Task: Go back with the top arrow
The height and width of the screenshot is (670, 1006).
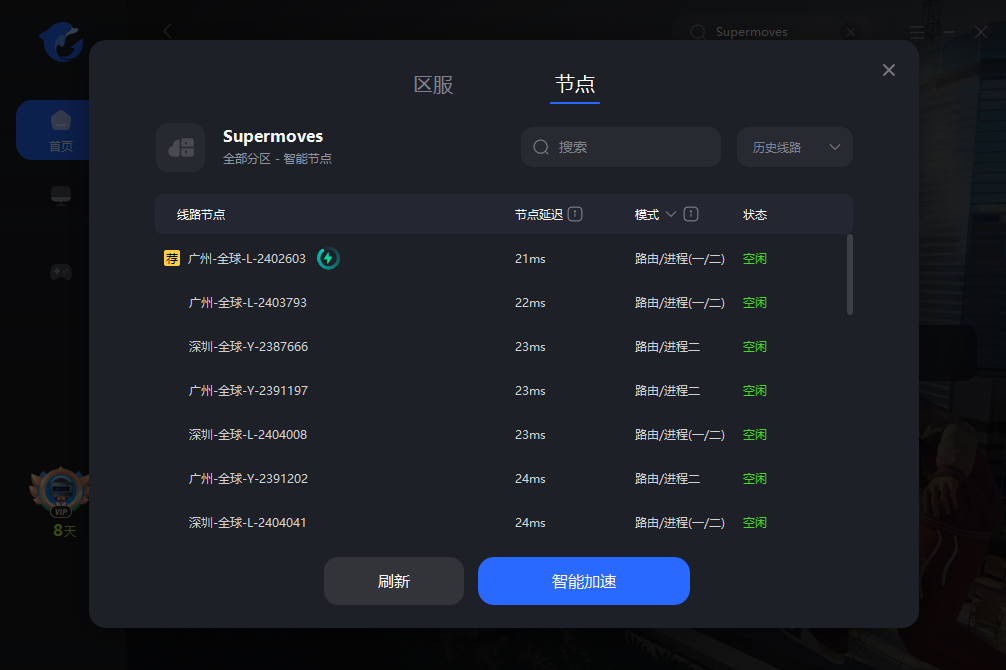Action: [167, 31]
